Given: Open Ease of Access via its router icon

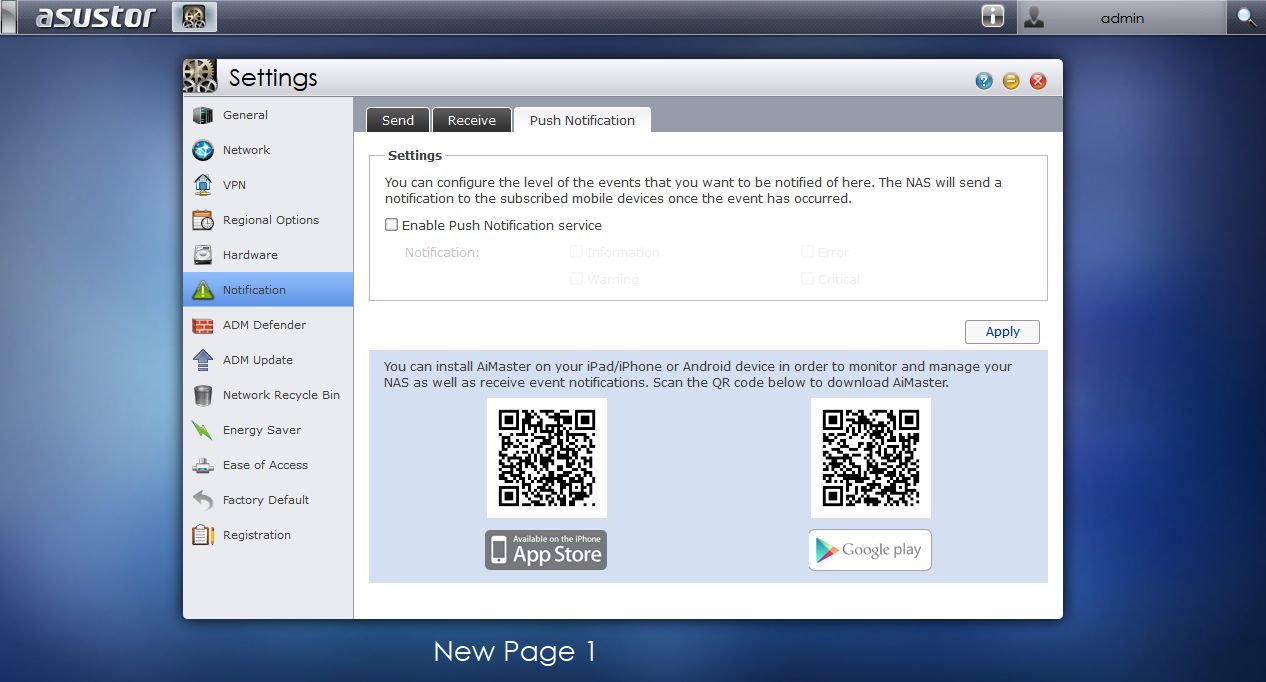Looking at the screenshot, I should (203, 465).
